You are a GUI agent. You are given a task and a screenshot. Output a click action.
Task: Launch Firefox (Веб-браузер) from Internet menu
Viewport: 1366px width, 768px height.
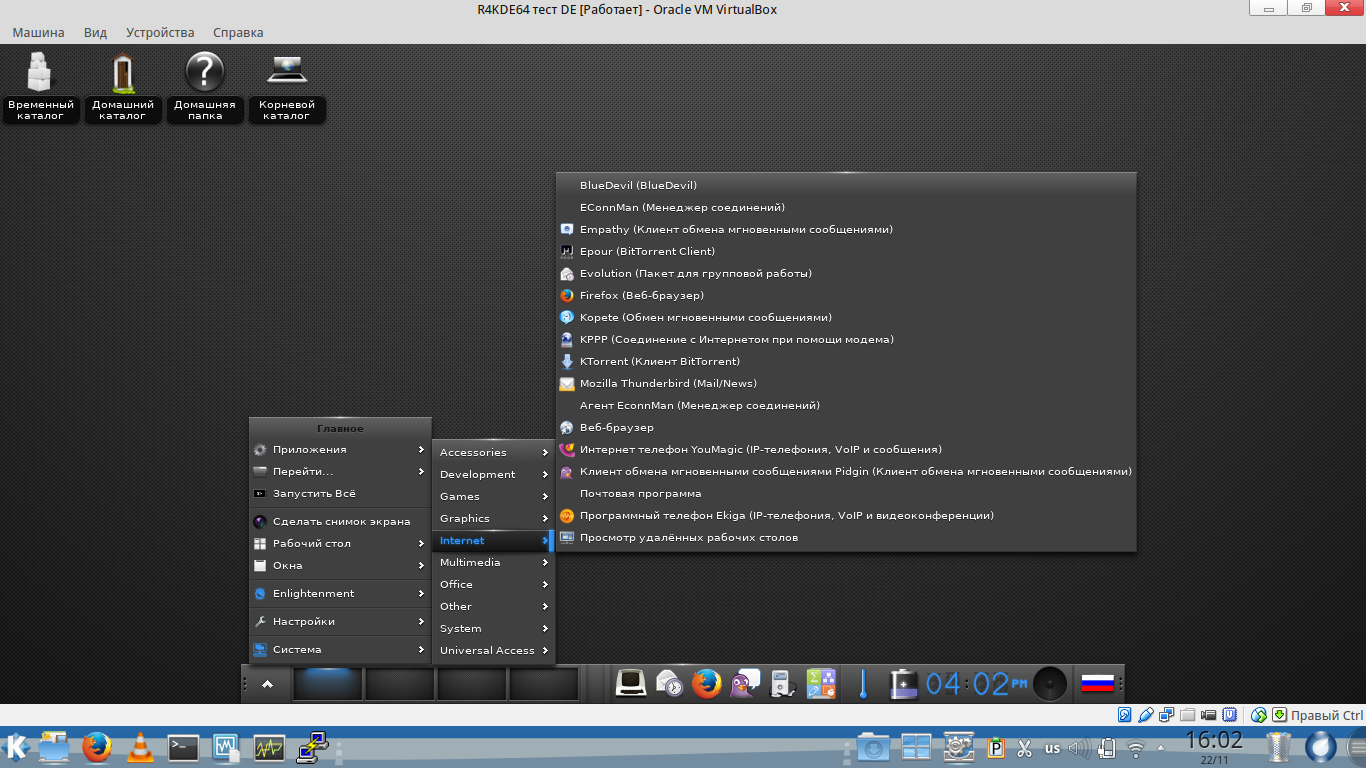(x=846, y=296)
